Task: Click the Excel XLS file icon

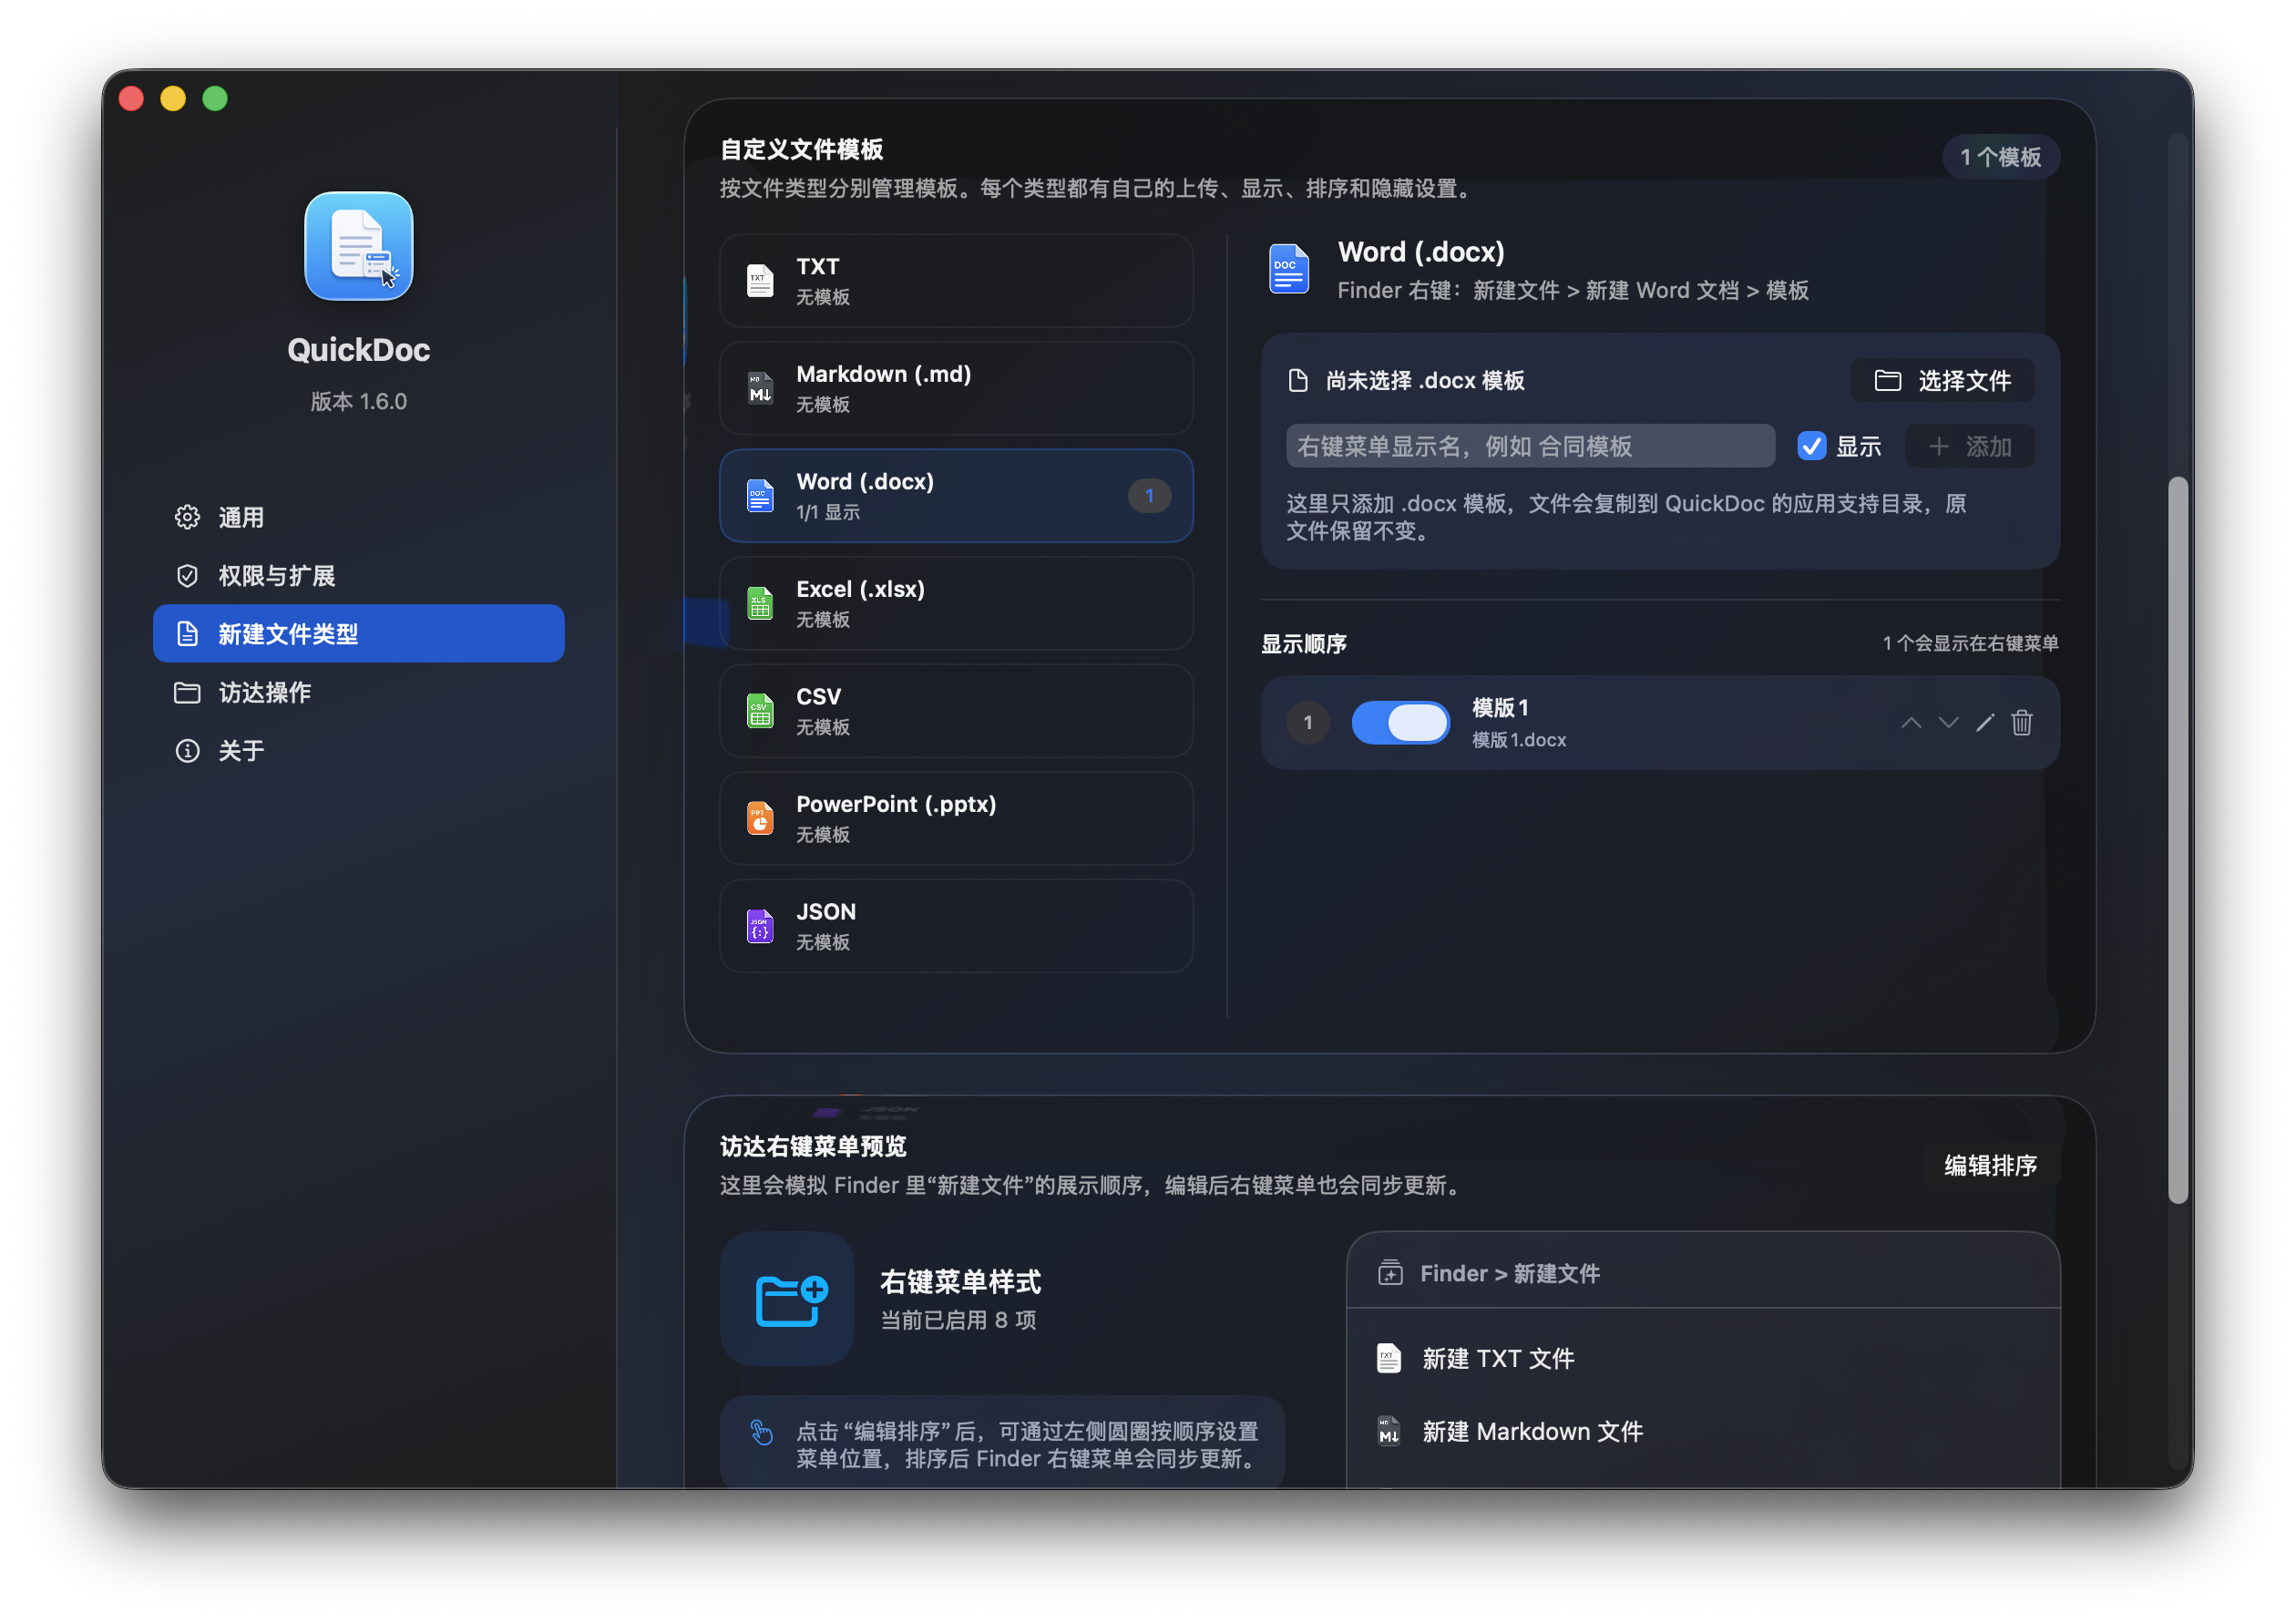Action: [x=760, y=603]
